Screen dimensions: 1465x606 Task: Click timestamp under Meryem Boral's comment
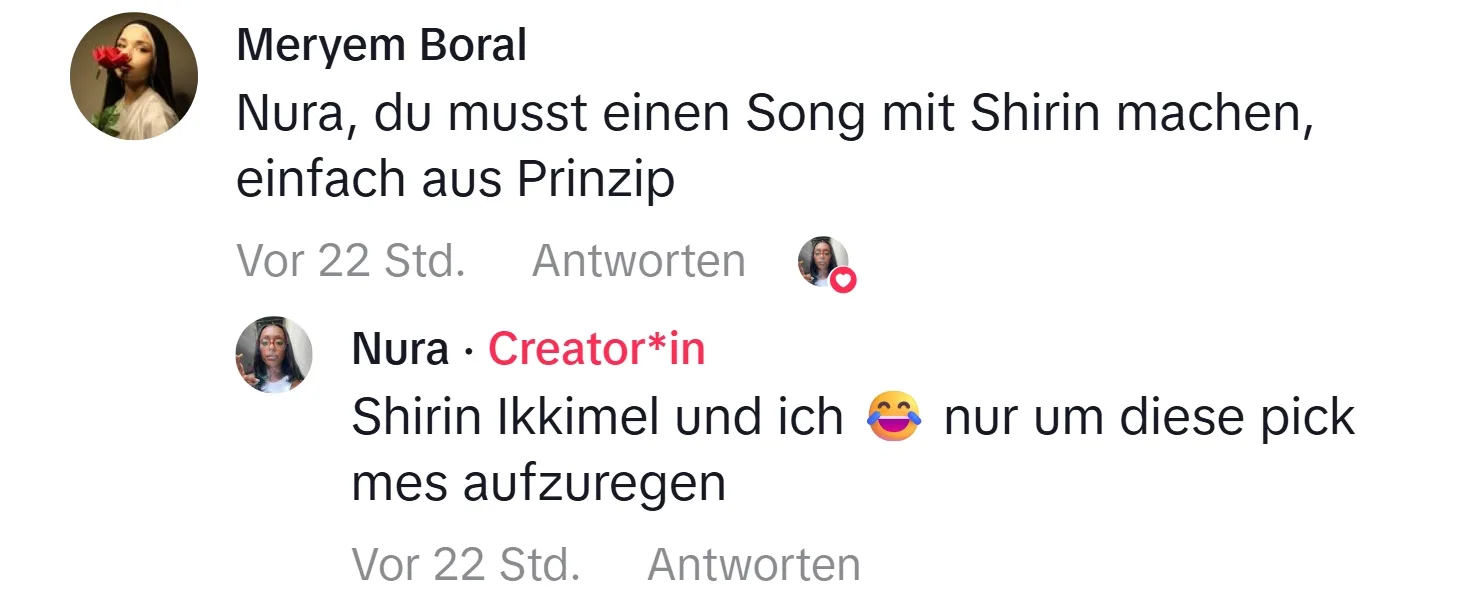click(x=351, y=261)
